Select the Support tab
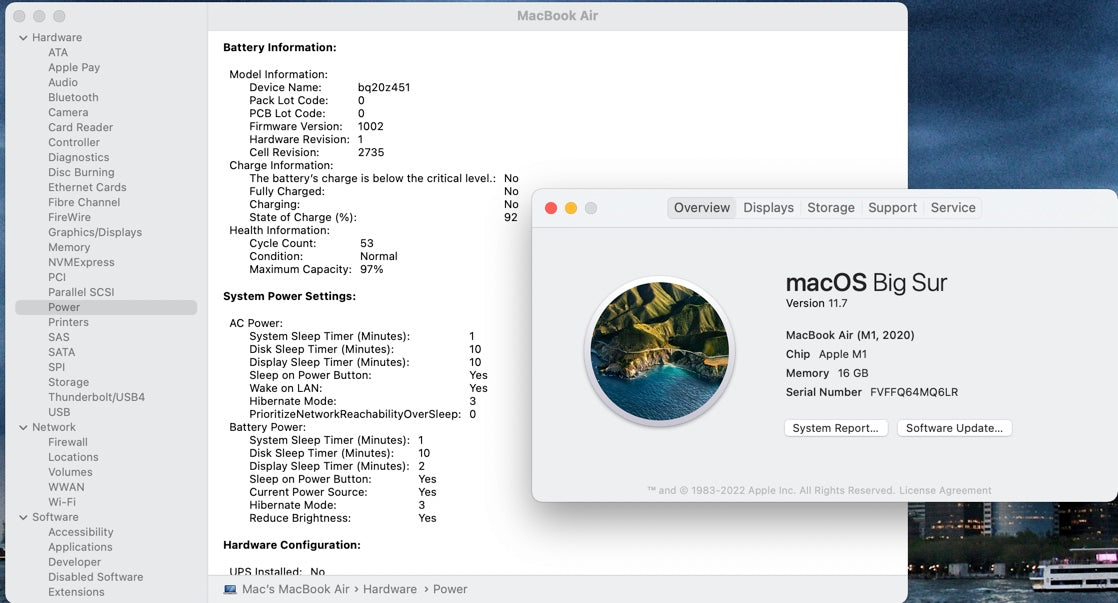Viewport: 1118px width, 603px height. (x=892, y=208)
